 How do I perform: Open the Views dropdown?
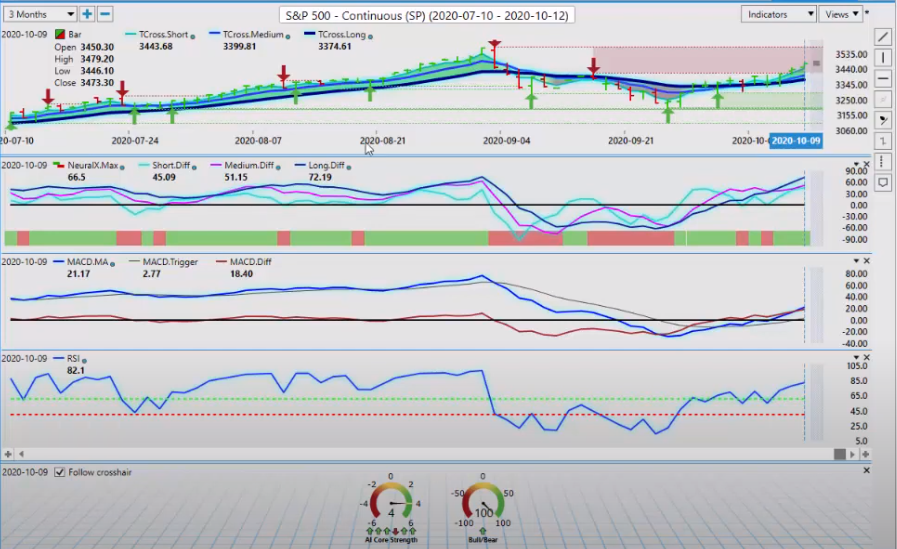pos(840,14)
